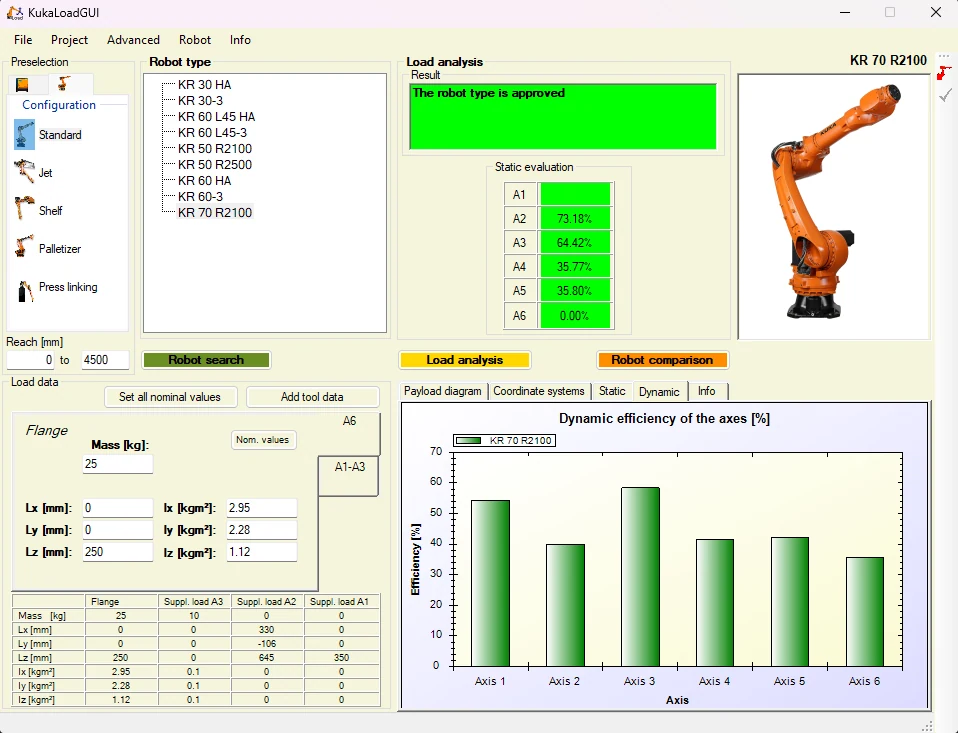Image resolution: width=958 pixels, height=733 pixels.
Task: Click the red robot icon at right edge
Action: click(x=945, y=73)
